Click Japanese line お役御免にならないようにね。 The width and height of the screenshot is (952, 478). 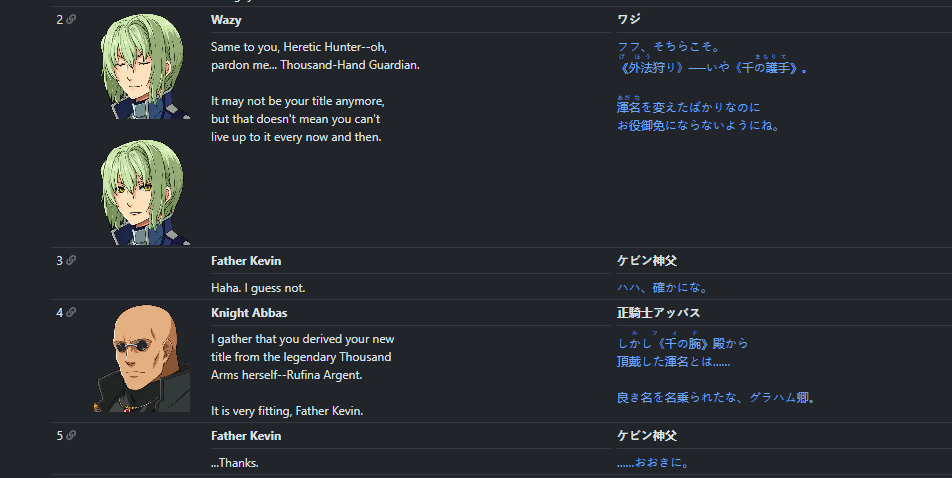698,126
